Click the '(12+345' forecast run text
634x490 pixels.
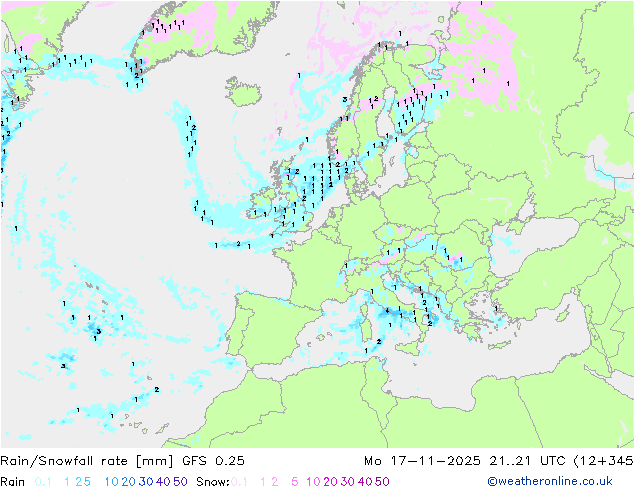(603, 461)
